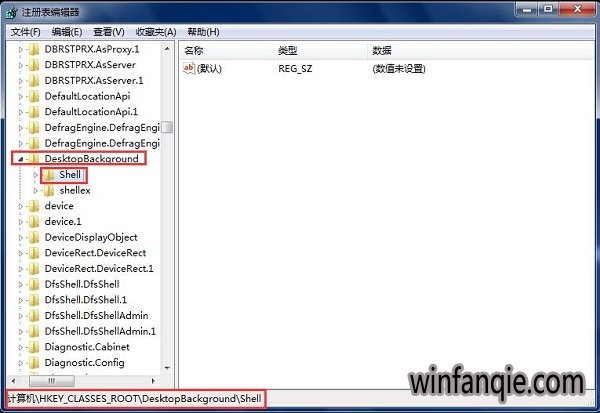Click the ab string value icon

pos(189,69)
